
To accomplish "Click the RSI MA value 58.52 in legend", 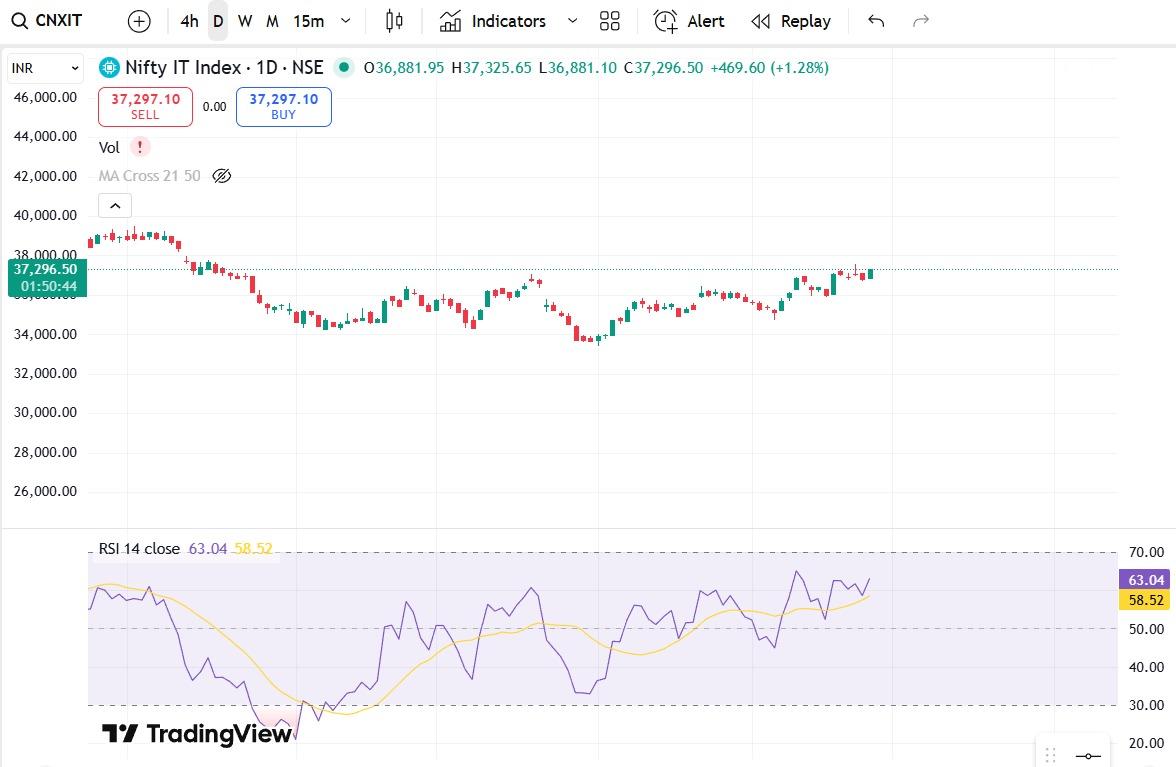I will click(253, 549).
